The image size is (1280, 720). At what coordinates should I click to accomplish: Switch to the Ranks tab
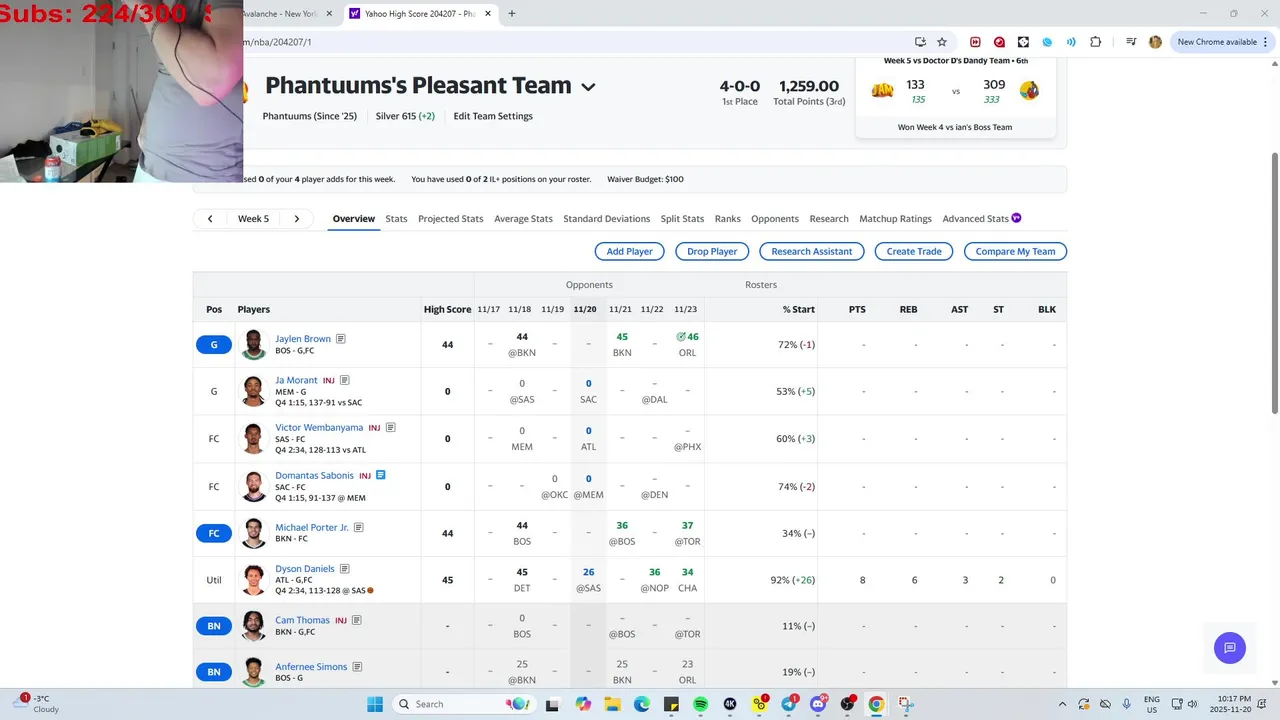[x=727, y=219]
